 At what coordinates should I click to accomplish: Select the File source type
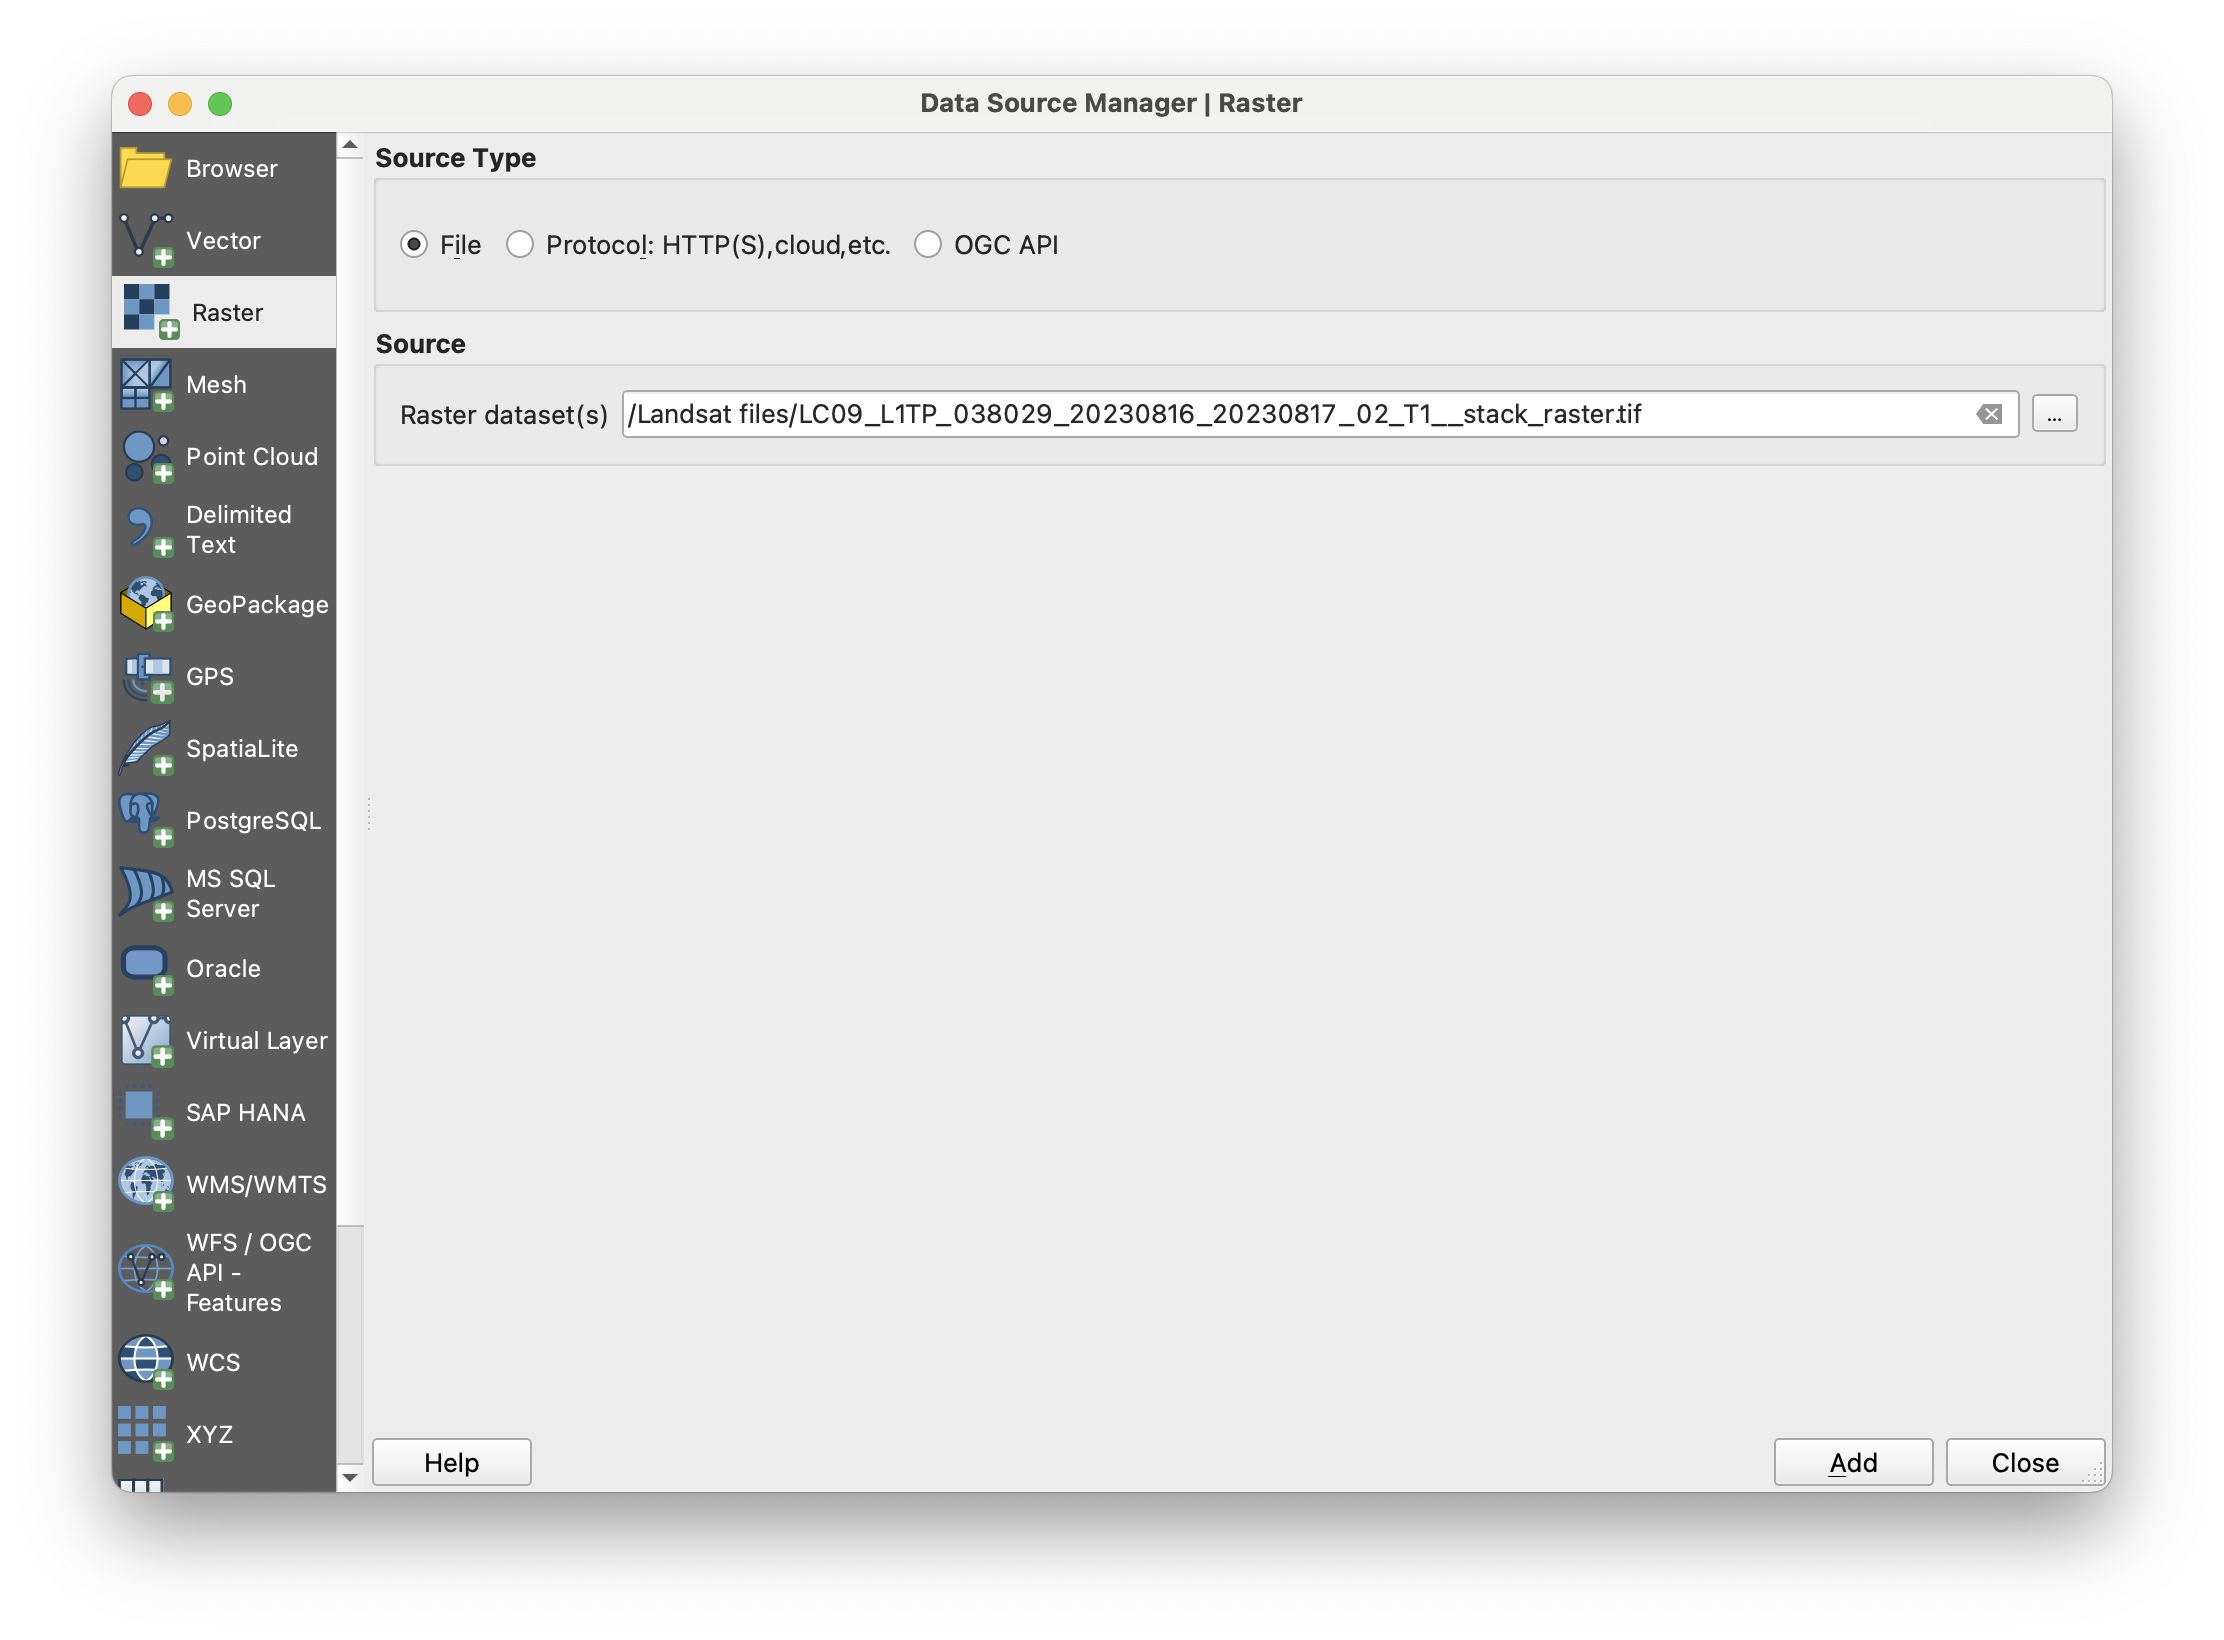pyautogui.click(x=414, y=244)
